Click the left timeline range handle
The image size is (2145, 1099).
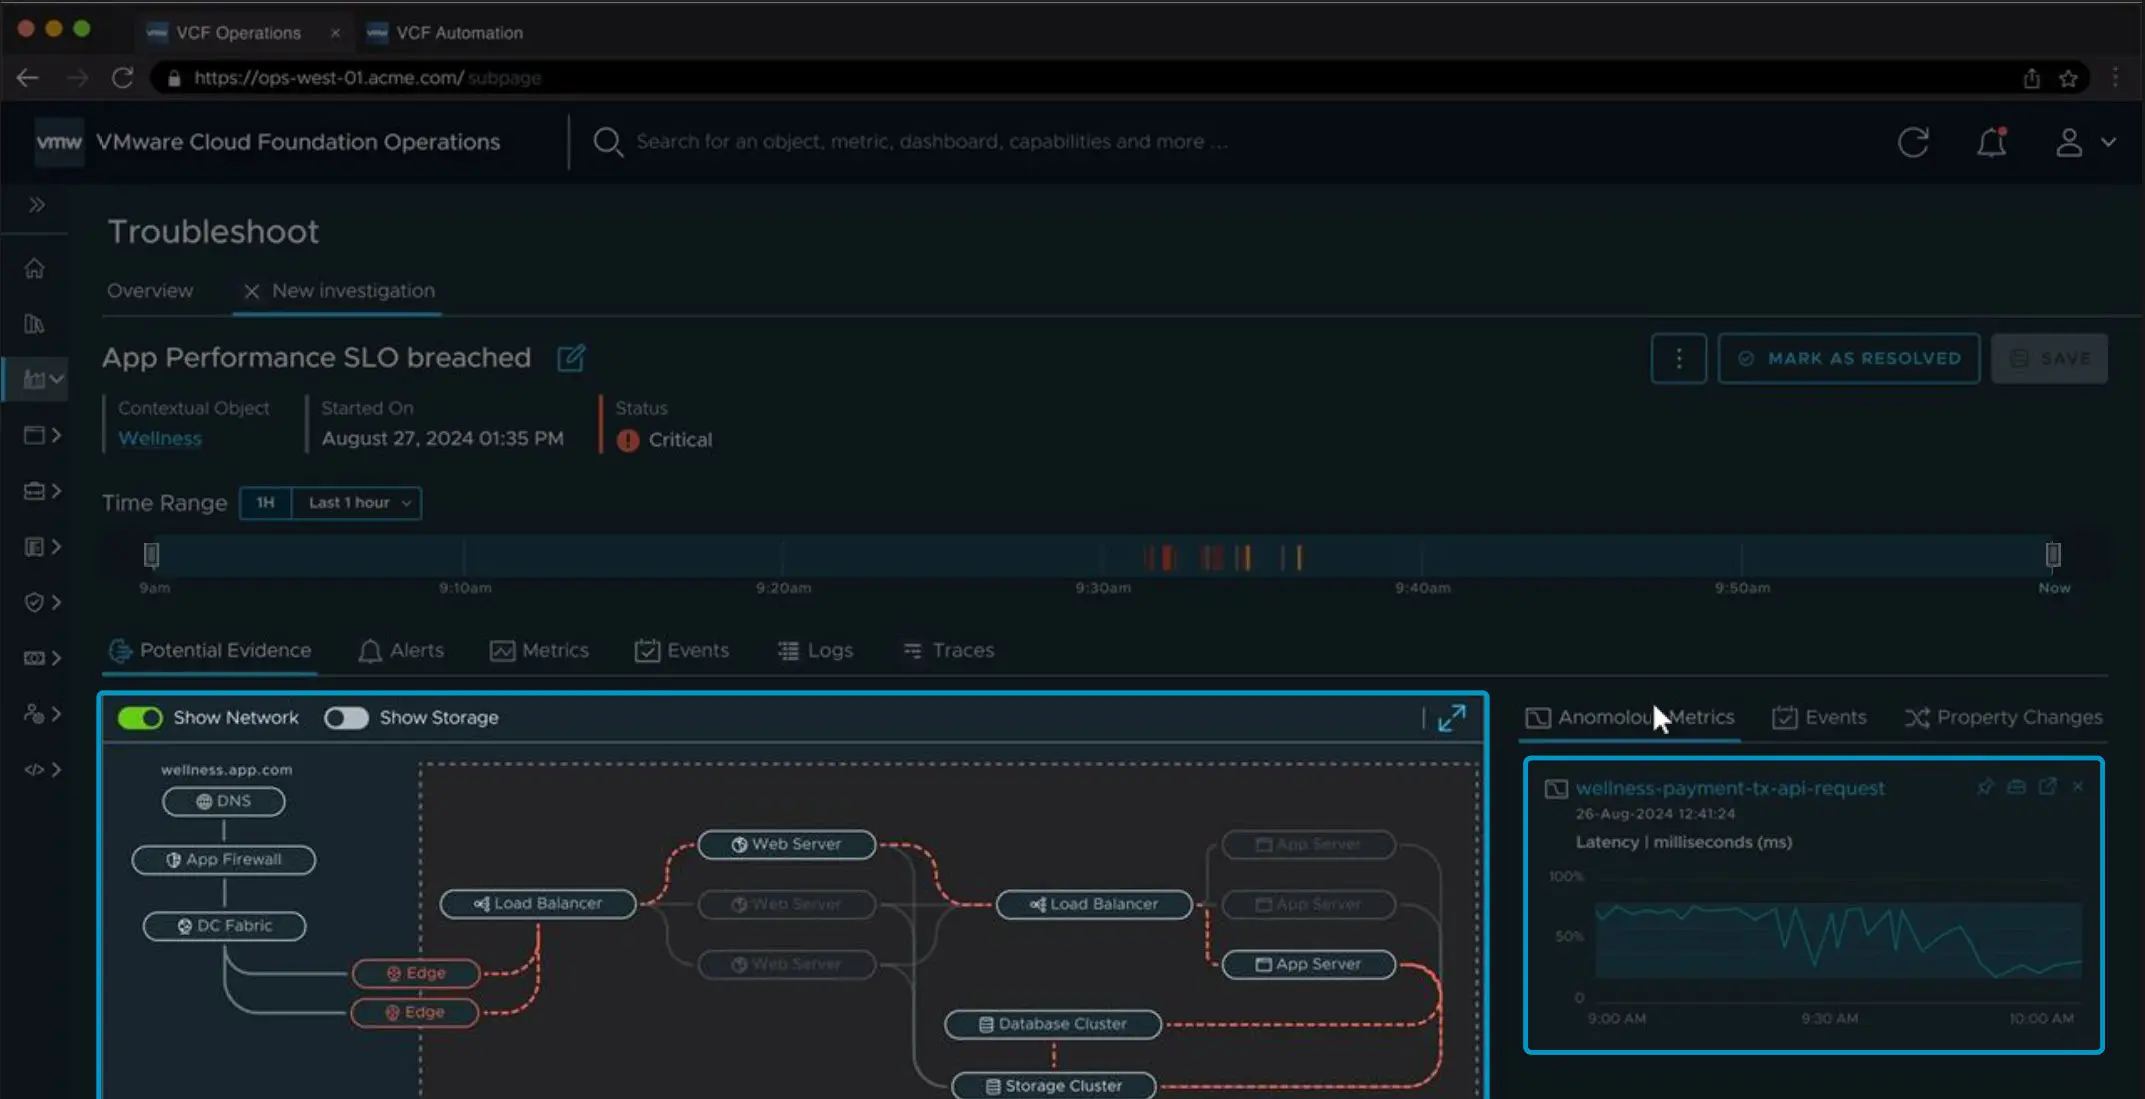(151, 554)
